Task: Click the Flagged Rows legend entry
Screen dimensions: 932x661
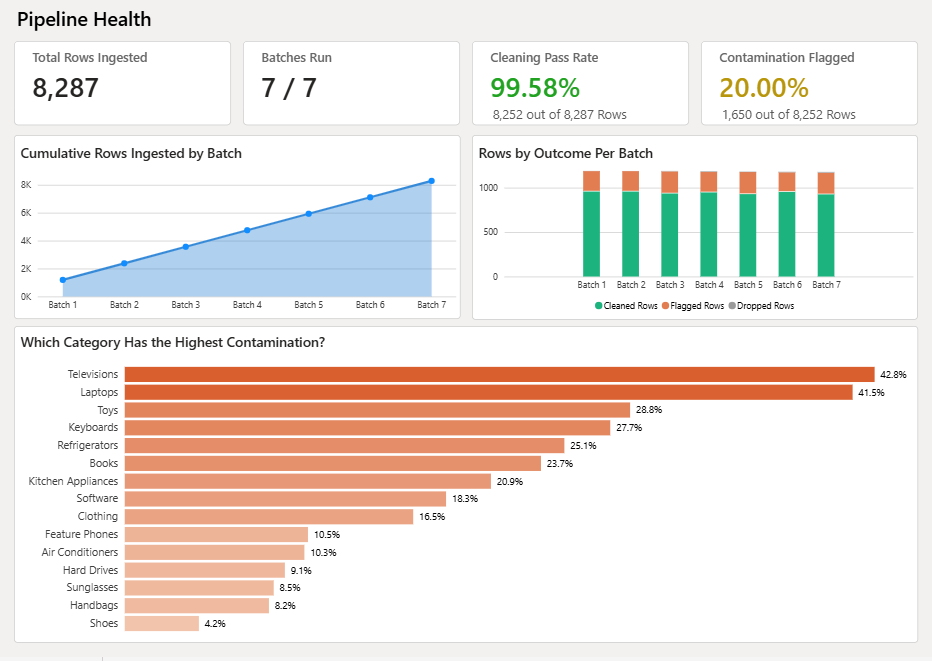Action: pyautogui.click(x=692, y=306)
